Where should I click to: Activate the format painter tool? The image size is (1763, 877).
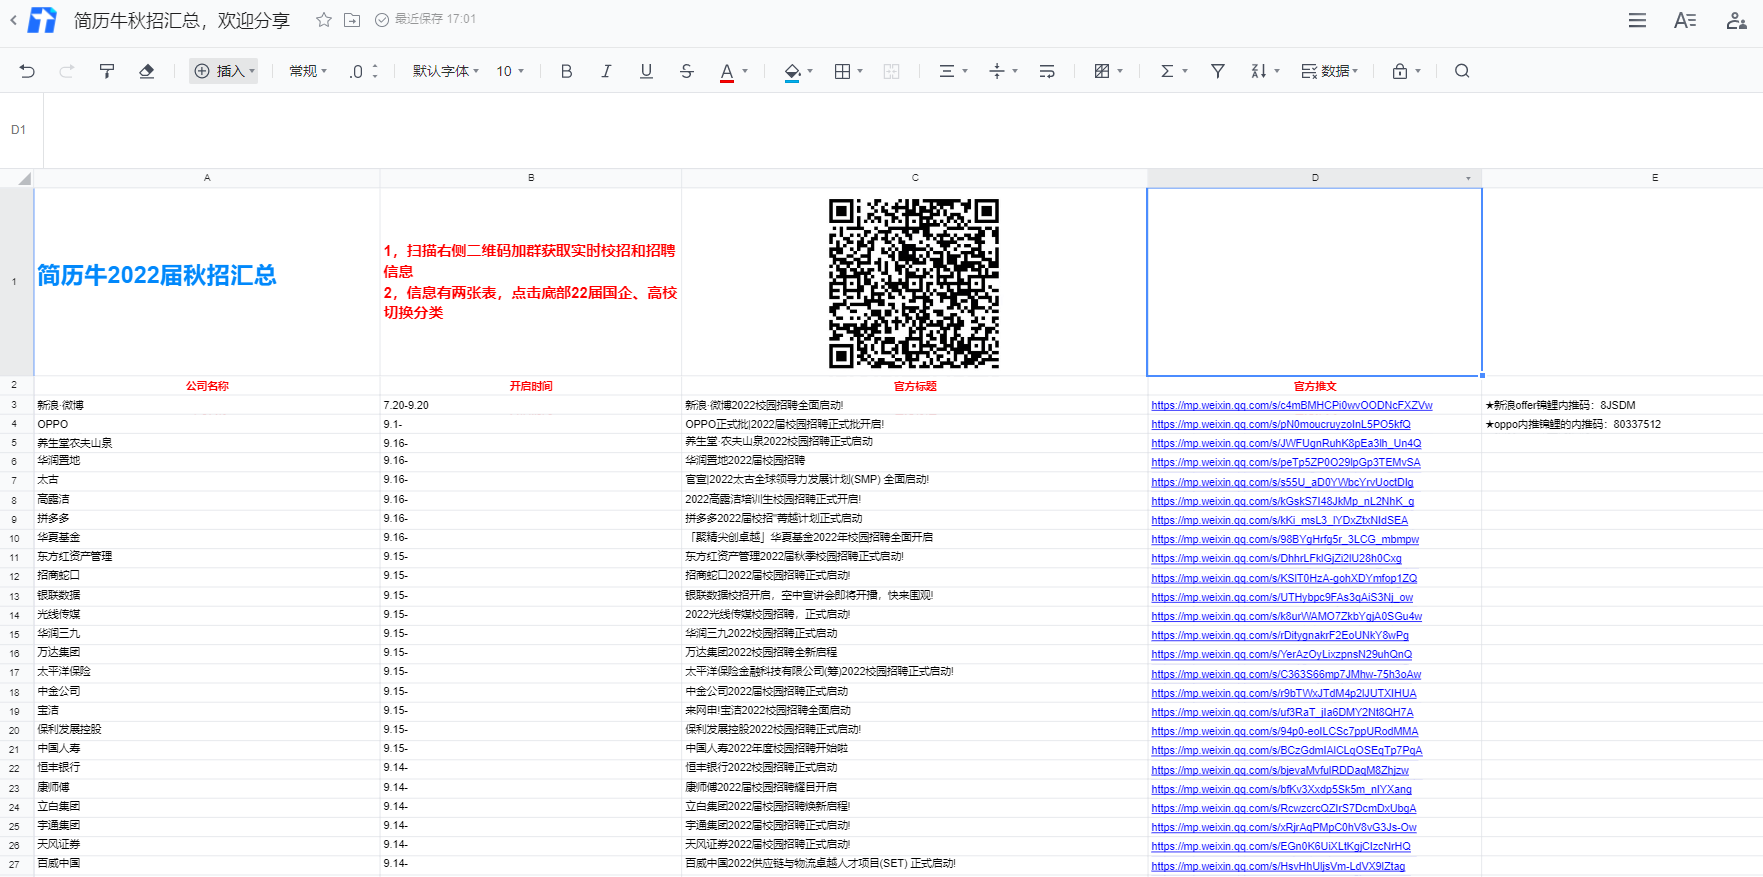point(107,71)
